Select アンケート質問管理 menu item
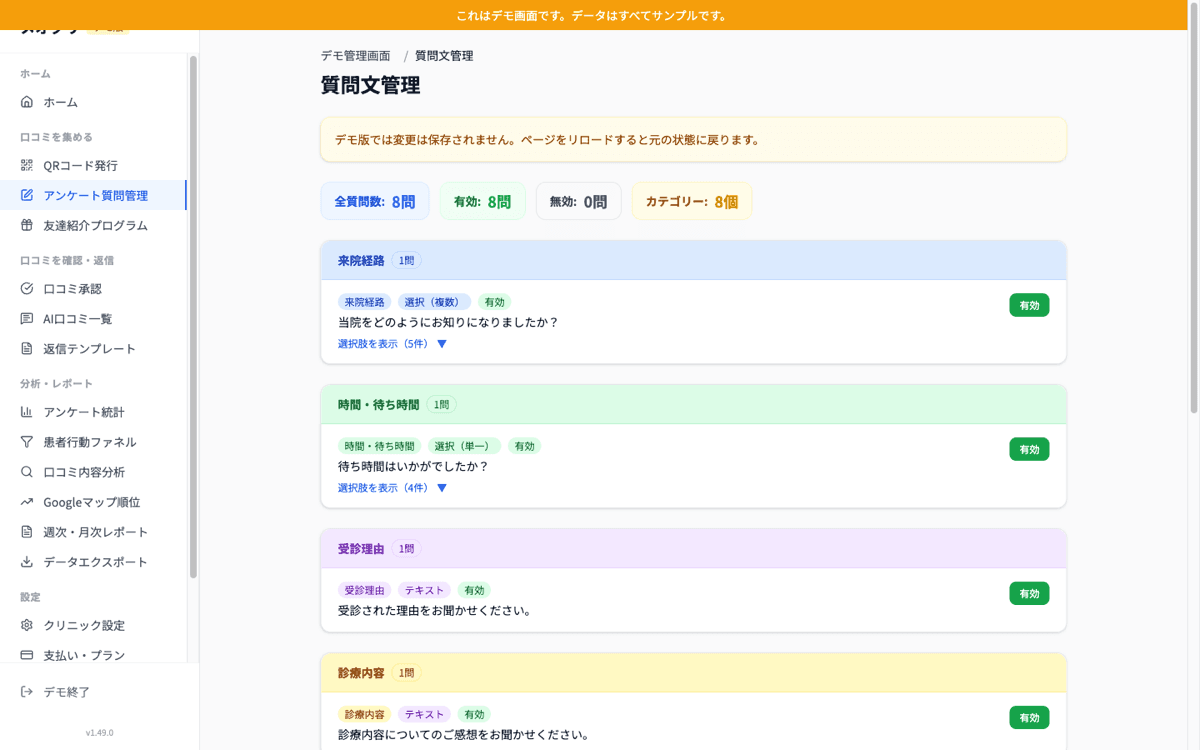This screenshot has width=1200, height=750. 93,195
